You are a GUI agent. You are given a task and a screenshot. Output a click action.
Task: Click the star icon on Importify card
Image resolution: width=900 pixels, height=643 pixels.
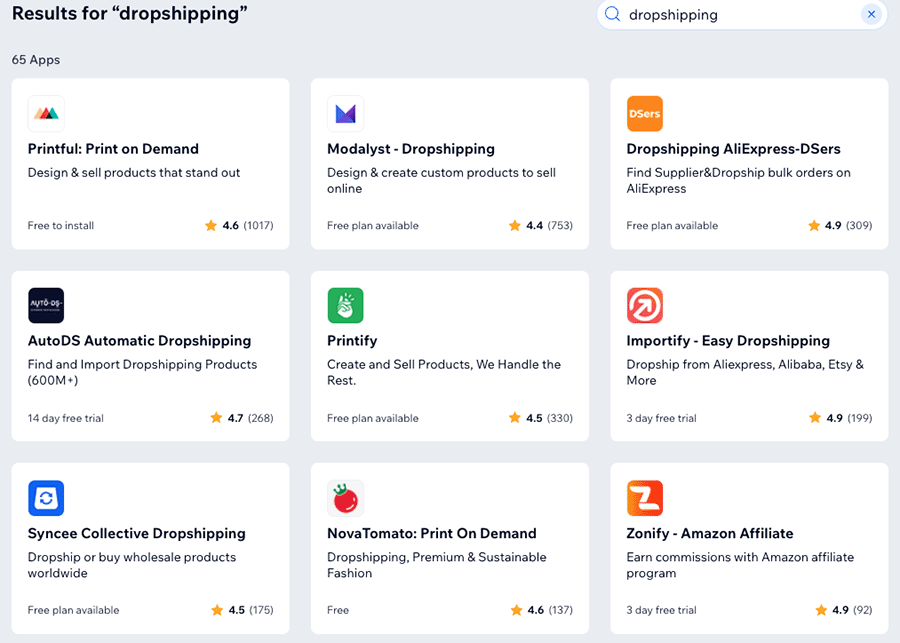pos(815,418)
